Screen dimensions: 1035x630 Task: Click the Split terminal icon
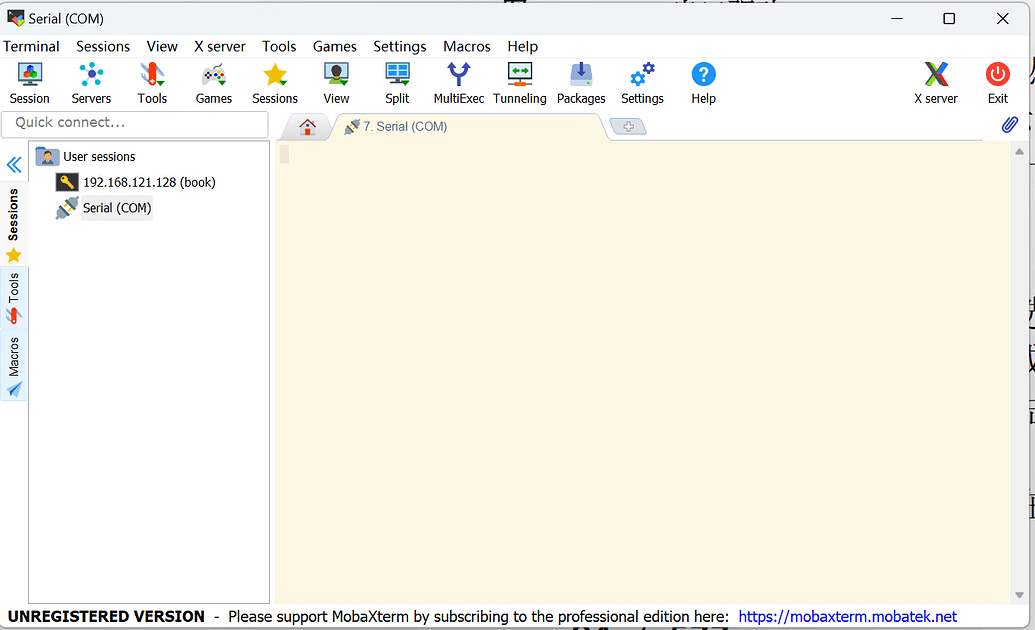point(397,83)
